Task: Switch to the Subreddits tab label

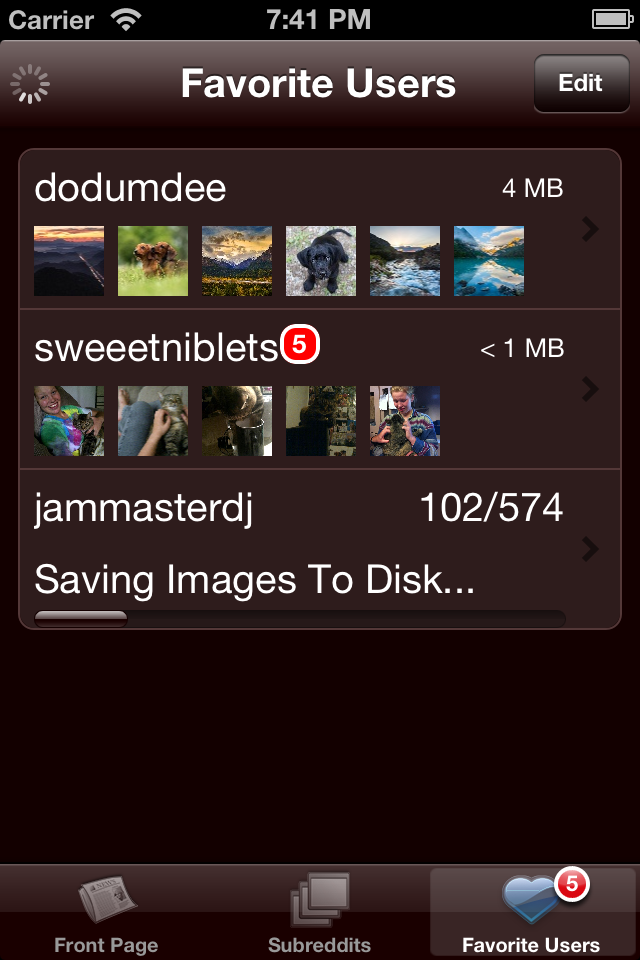Action: 320,944
